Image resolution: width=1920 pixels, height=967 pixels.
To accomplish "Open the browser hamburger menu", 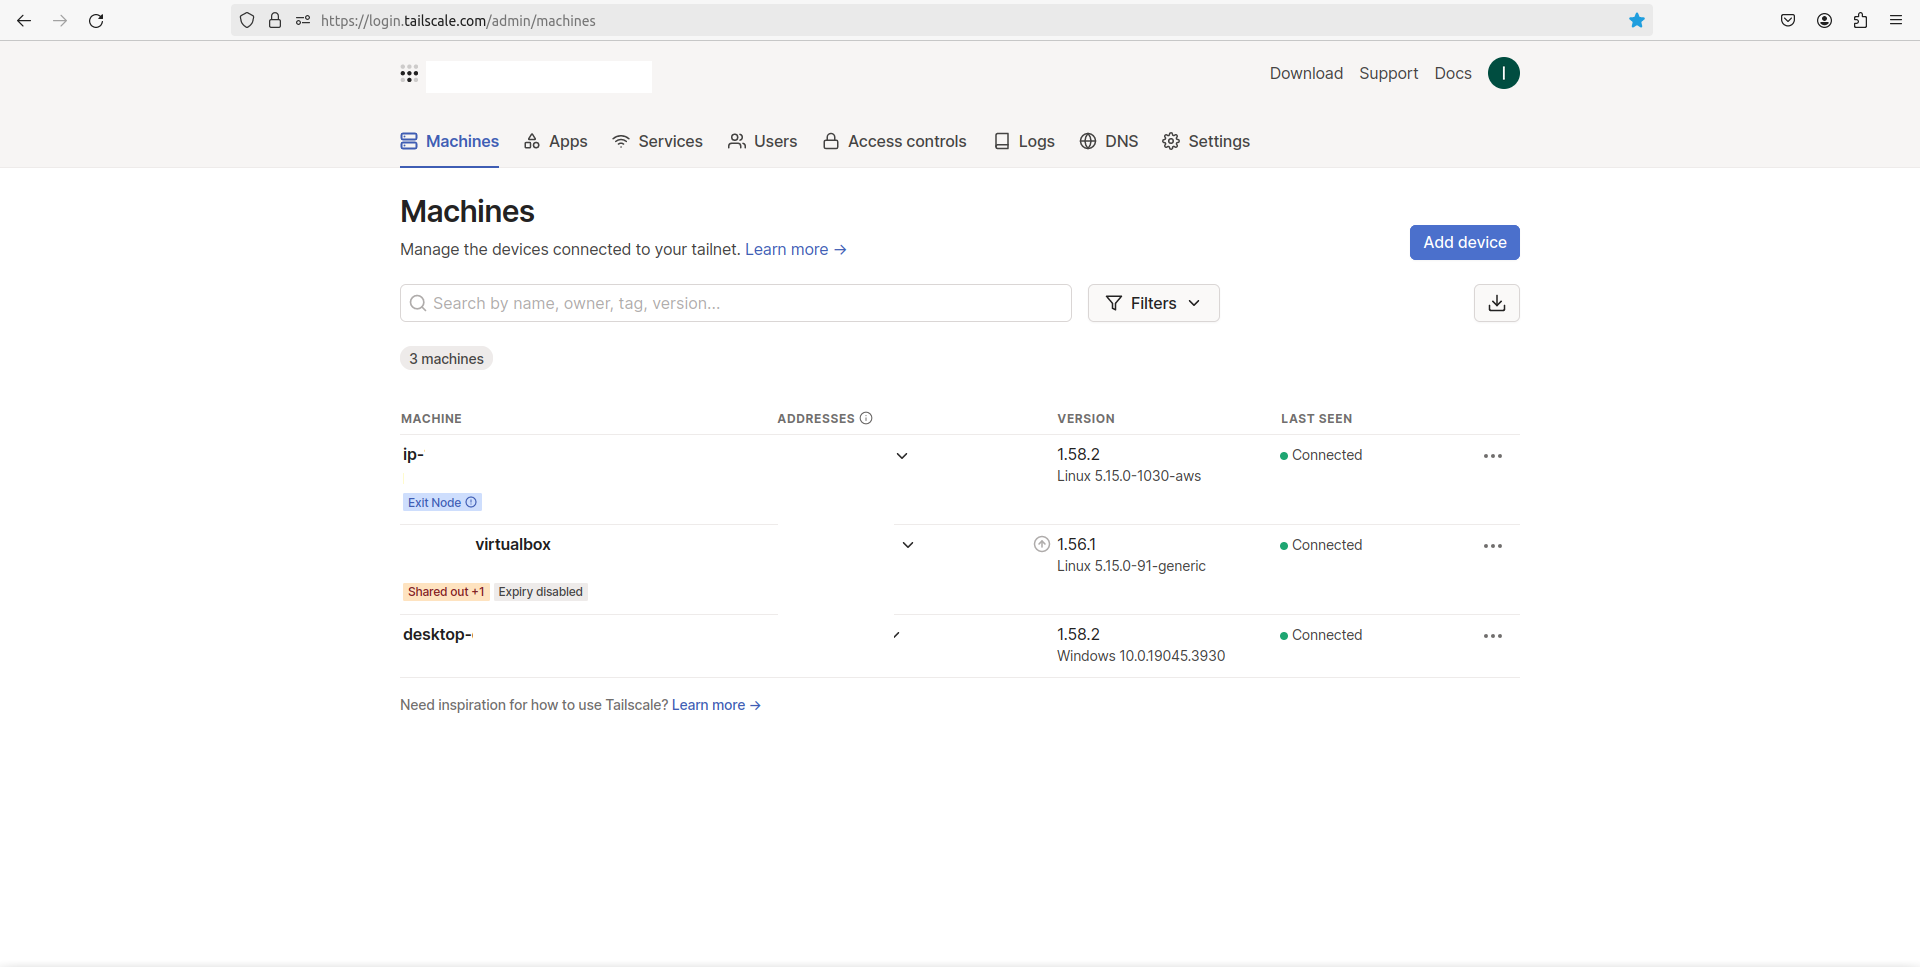I will click(1896, 20).
